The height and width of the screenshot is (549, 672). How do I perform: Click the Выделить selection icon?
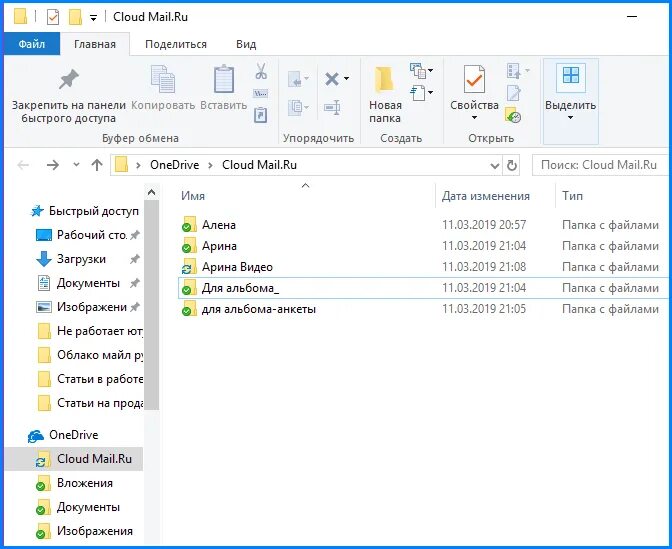(x=570, y=76)
